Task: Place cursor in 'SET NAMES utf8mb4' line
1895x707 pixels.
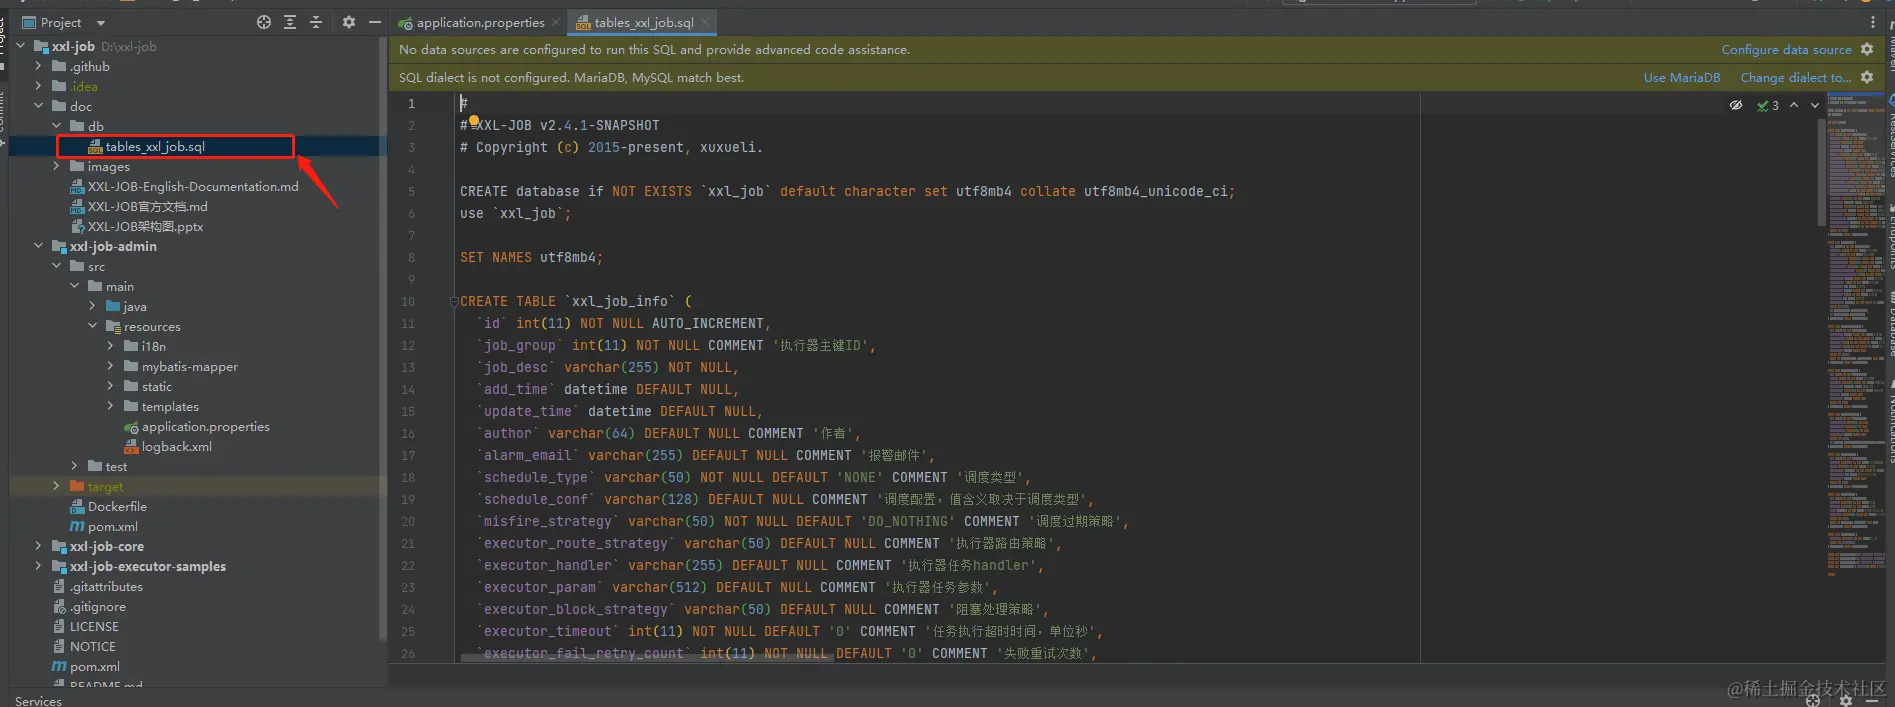Action: [x=531, y=257]
